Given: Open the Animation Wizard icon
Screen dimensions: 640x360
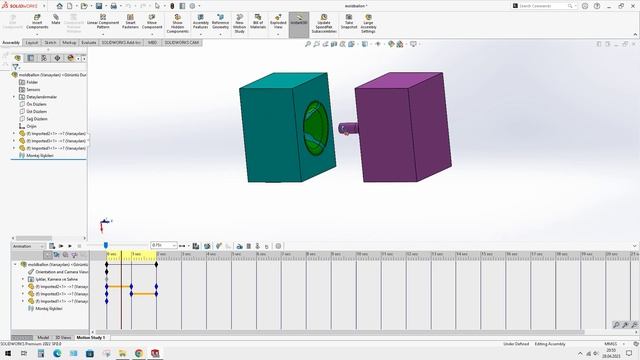Looking at the screenshot, I should coord(207,246).
